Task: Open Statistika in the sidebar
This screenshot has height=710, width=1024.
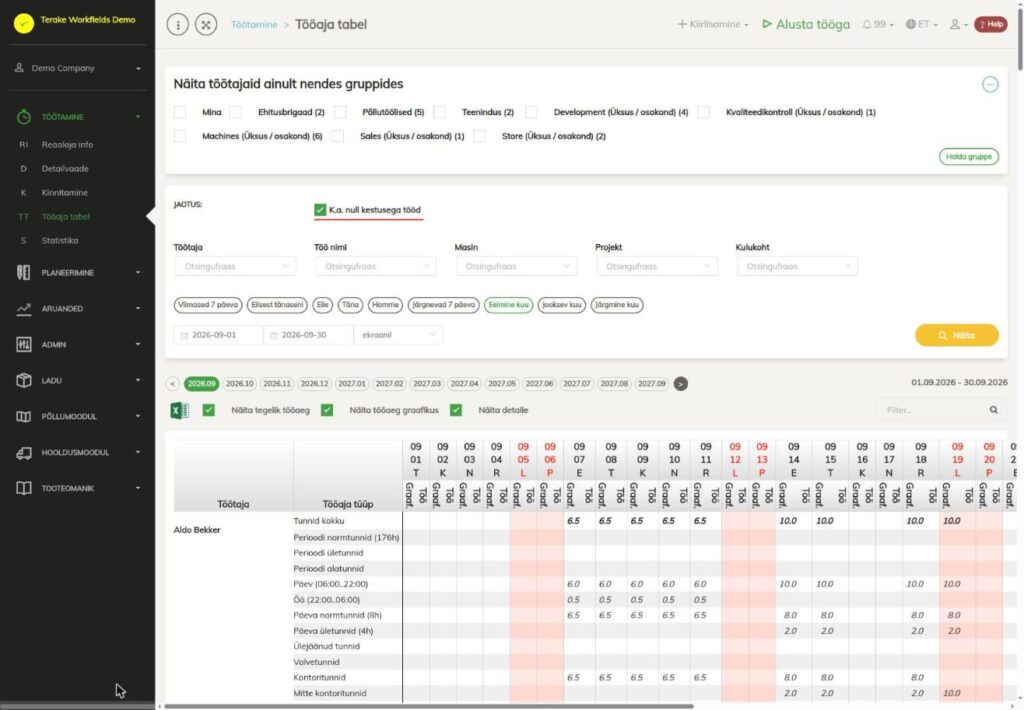Action: [60, 240]
